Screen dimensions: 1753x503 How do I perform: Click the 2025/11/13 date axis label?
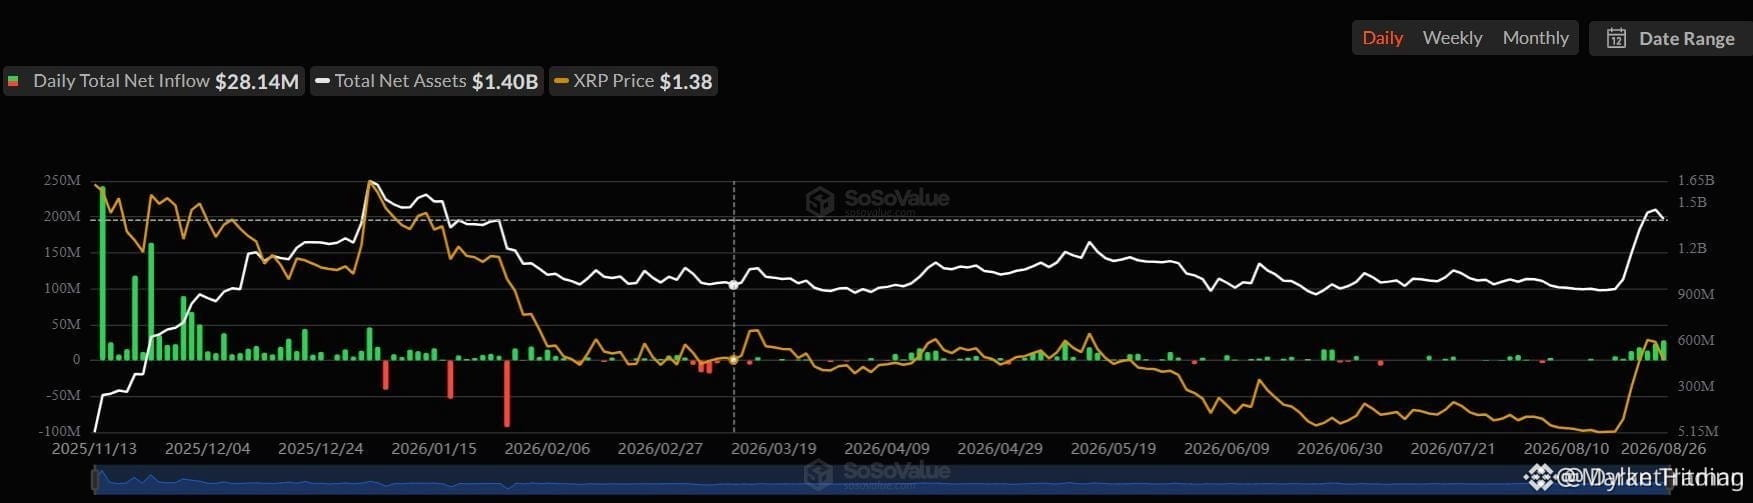pyautogui.click(x=94, y=448)
